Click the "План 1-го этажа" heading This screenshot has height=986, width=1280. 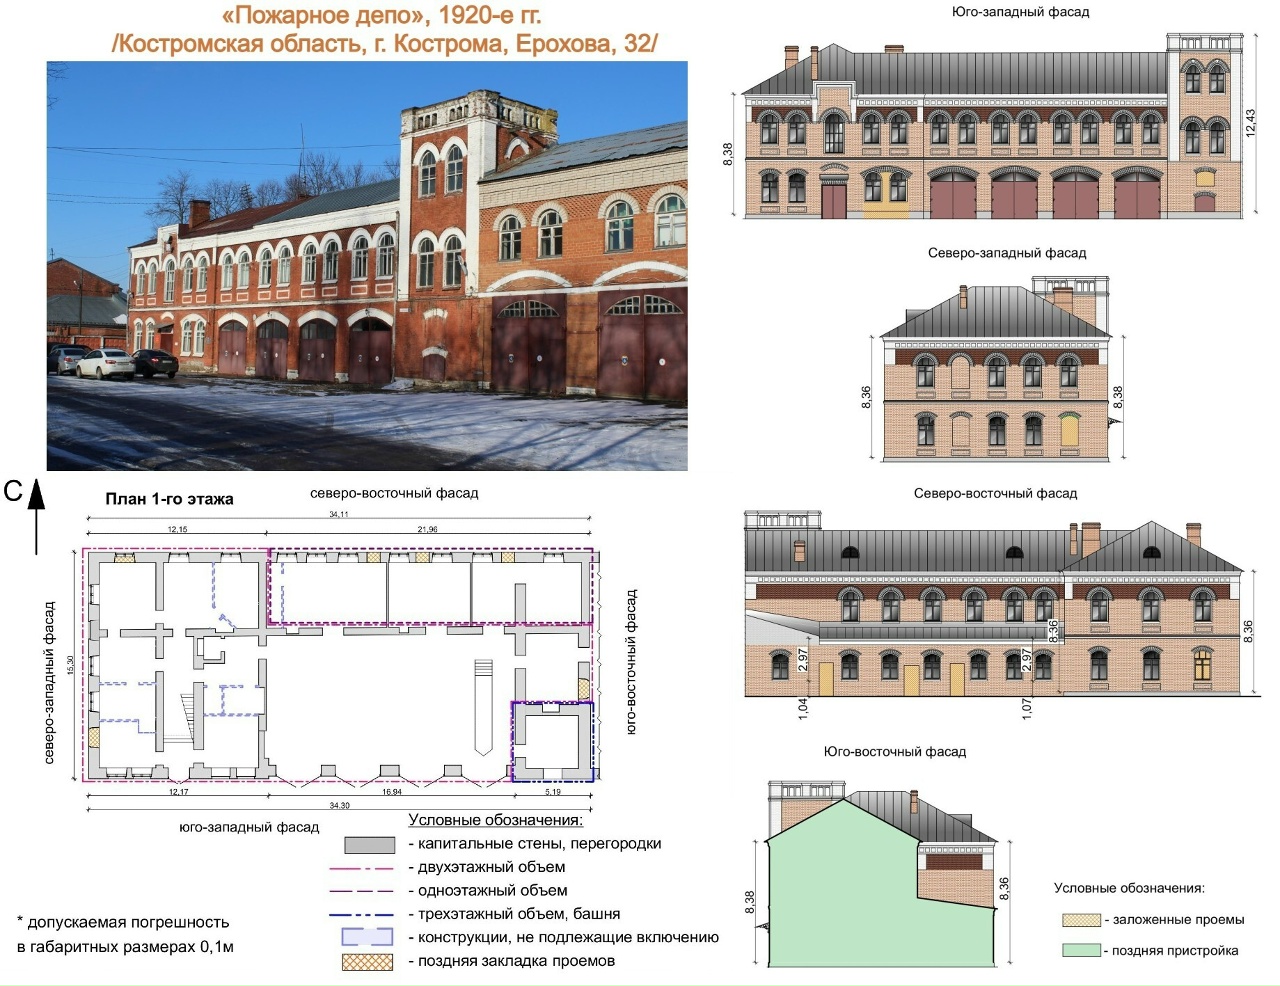169,499
